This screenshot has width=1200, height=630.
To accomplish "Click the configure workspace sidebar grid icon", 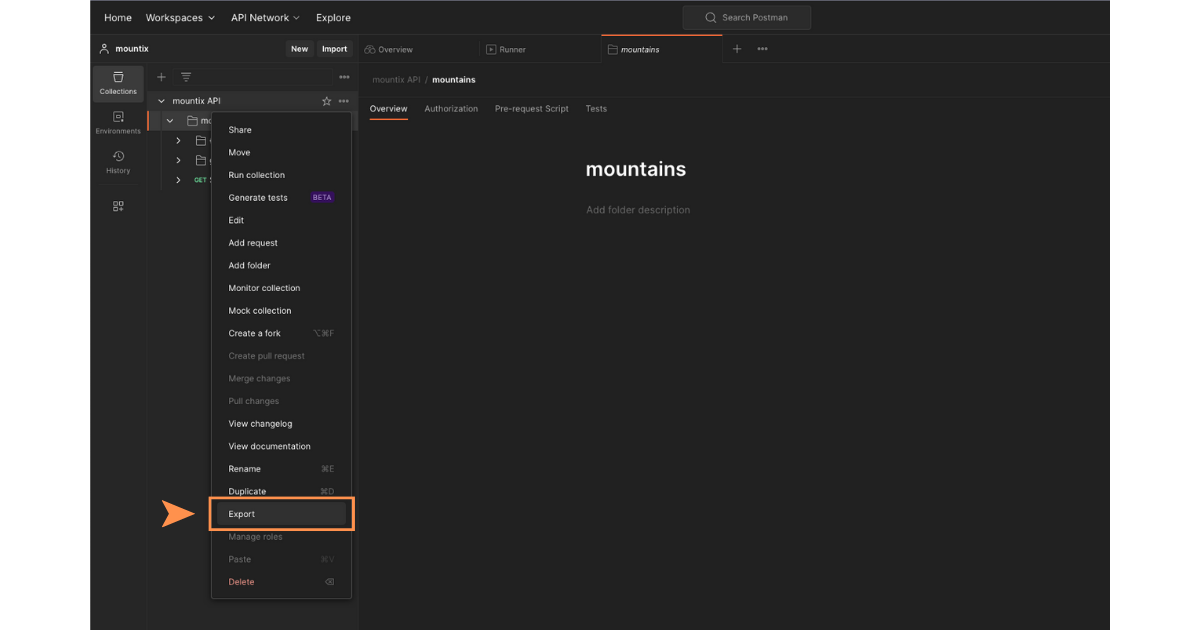I will 118,206.
